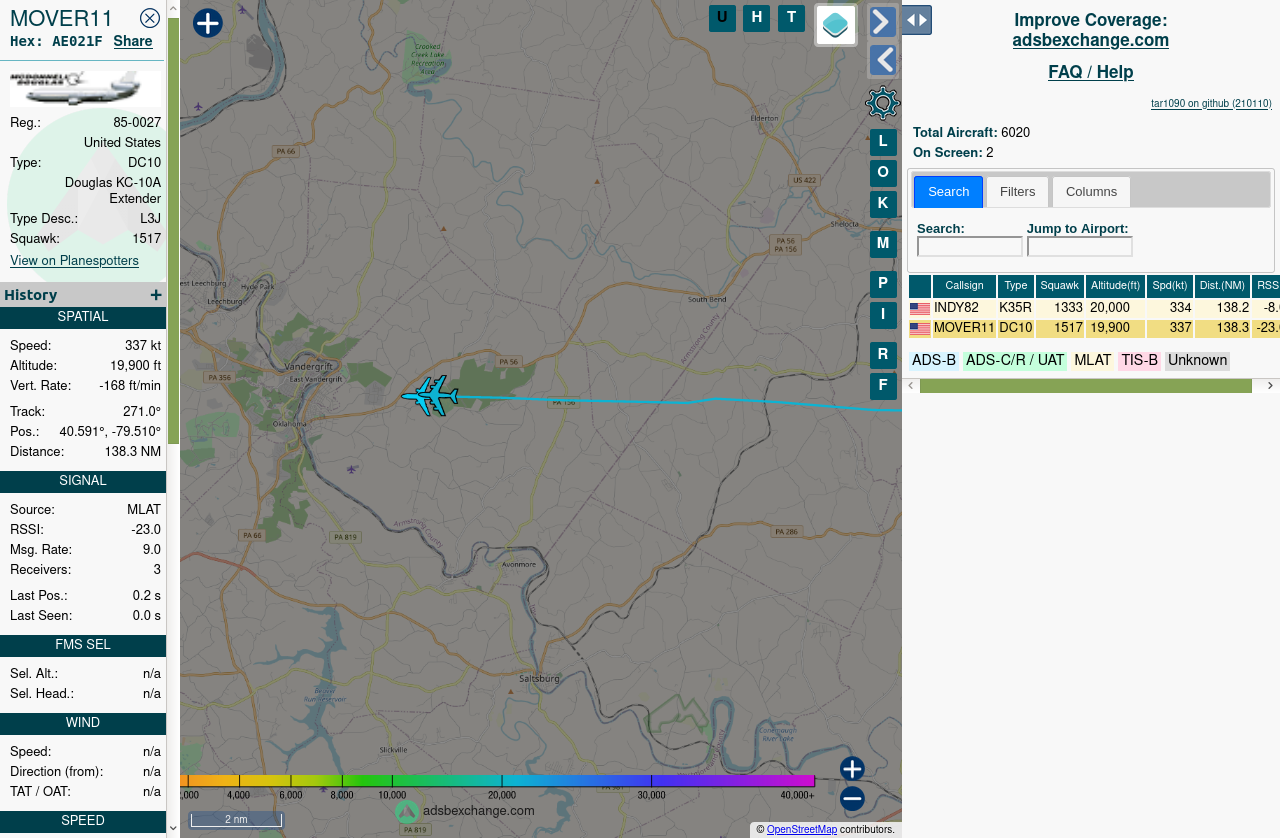
Task: Toggle the F map option
Action: tap(883, 386)
